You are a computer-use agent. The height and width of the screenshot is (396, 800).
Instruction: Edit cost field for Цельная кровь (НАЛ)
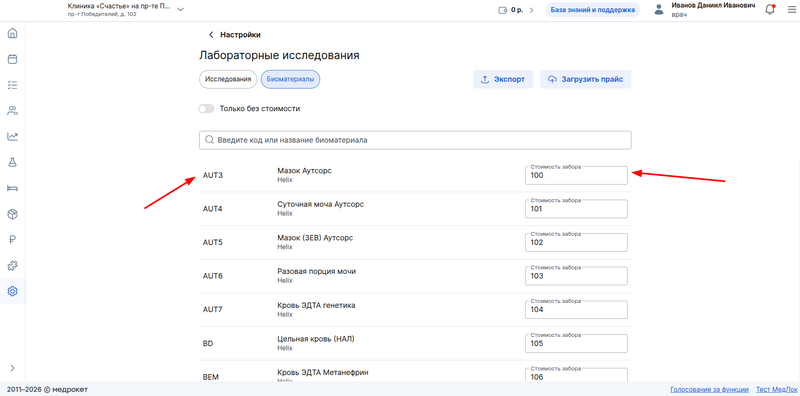[576, 343]
